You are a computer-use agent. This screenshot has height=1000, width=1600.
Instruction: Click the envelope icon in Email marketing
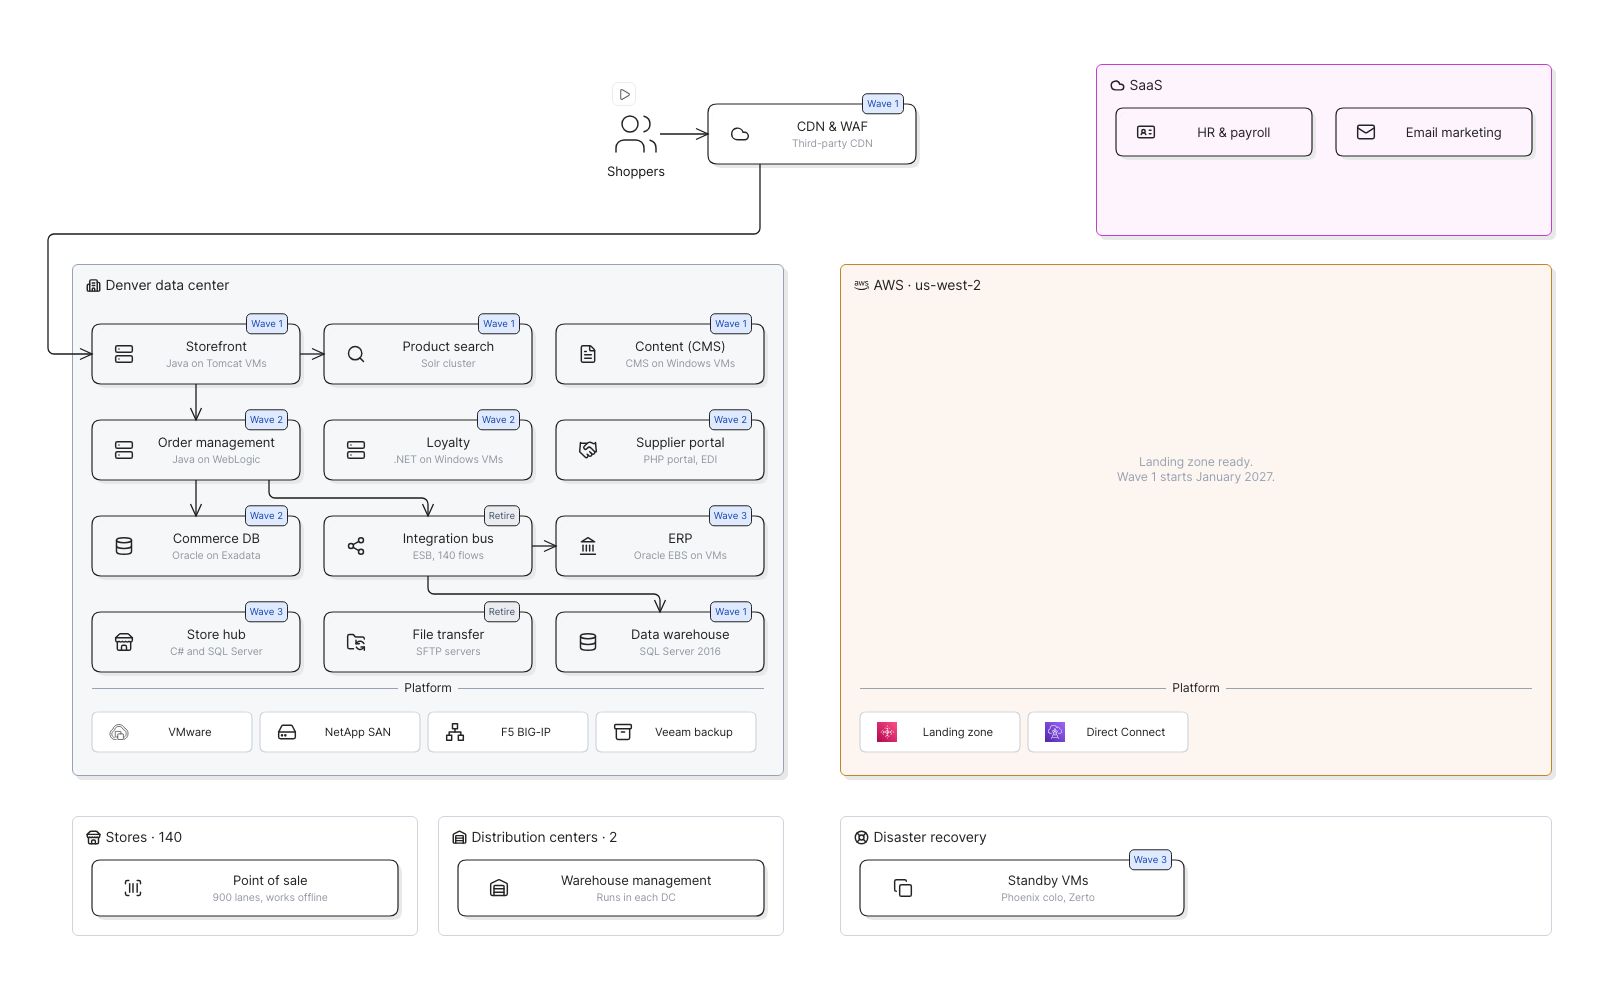tap(1366, 132)
